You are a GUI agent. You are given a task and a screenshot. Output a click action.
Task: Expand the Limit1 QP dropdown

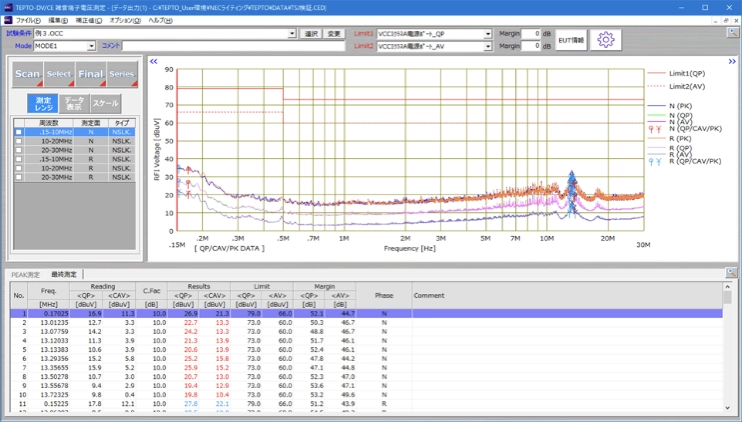click(488, 34)
